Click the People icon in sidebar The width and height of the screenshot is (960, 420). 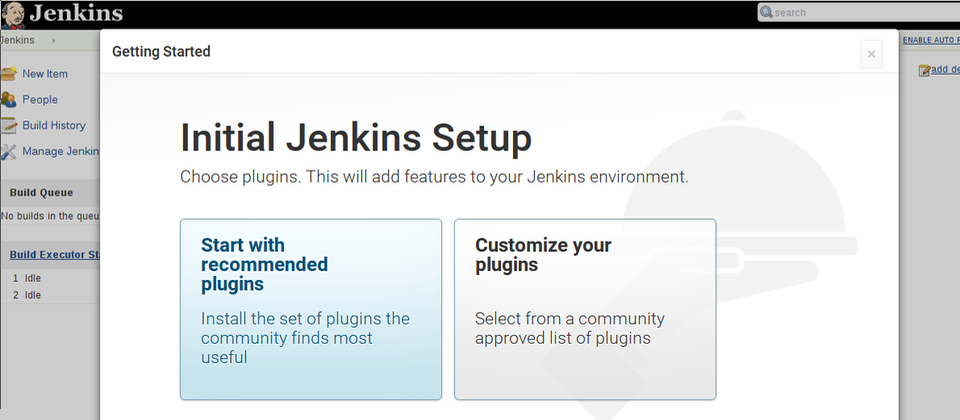tap(9, 100)
